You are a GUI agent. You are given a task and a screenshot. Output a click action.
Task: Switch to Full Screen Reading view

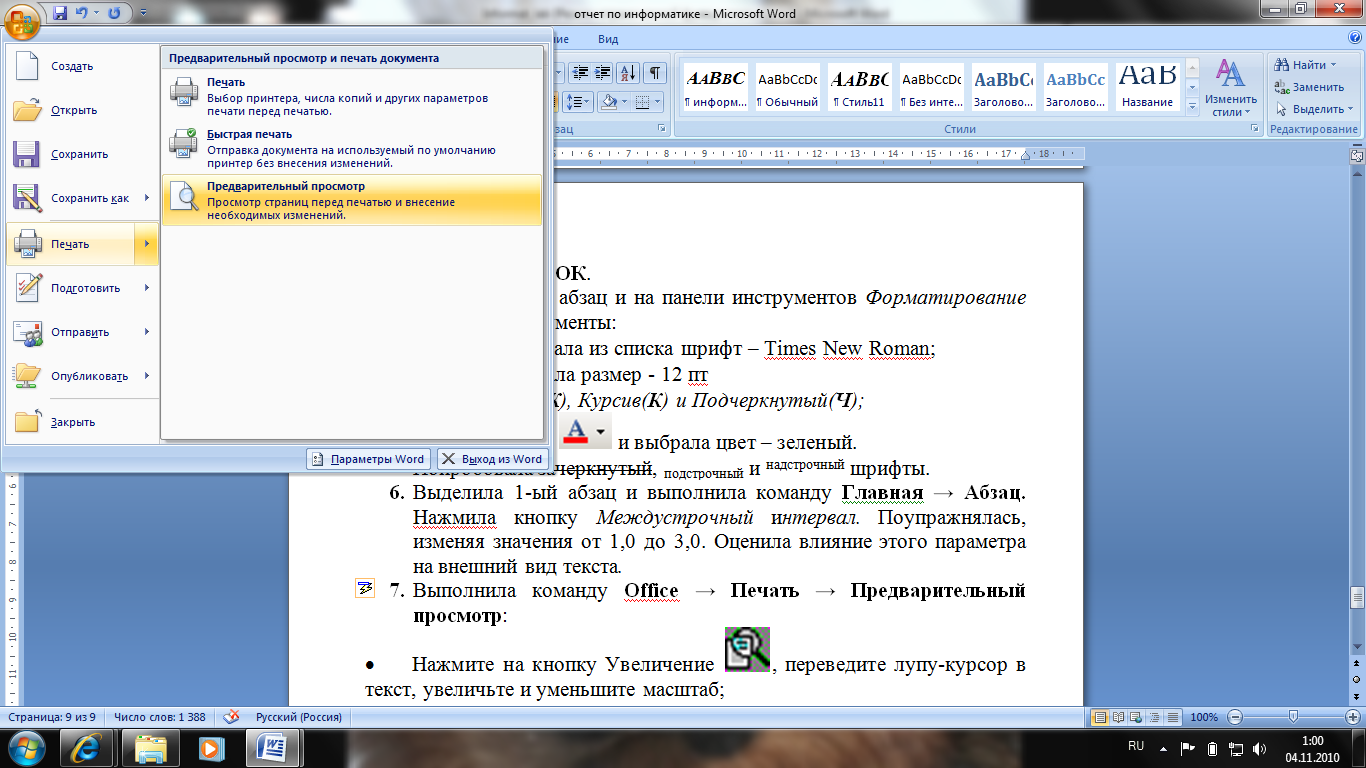click(x=1119, y=717)
